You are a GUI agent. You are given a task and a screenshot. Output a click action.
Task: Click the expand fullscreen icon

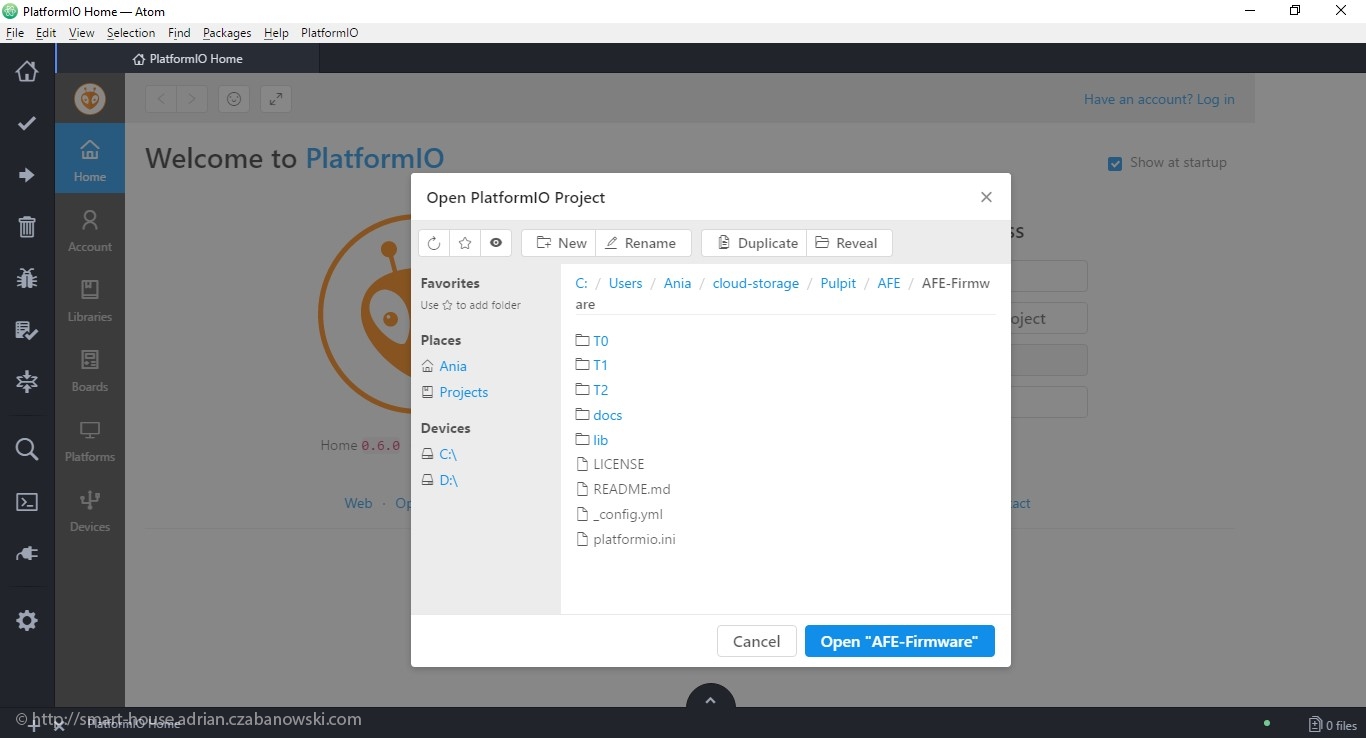coord(276,99)
